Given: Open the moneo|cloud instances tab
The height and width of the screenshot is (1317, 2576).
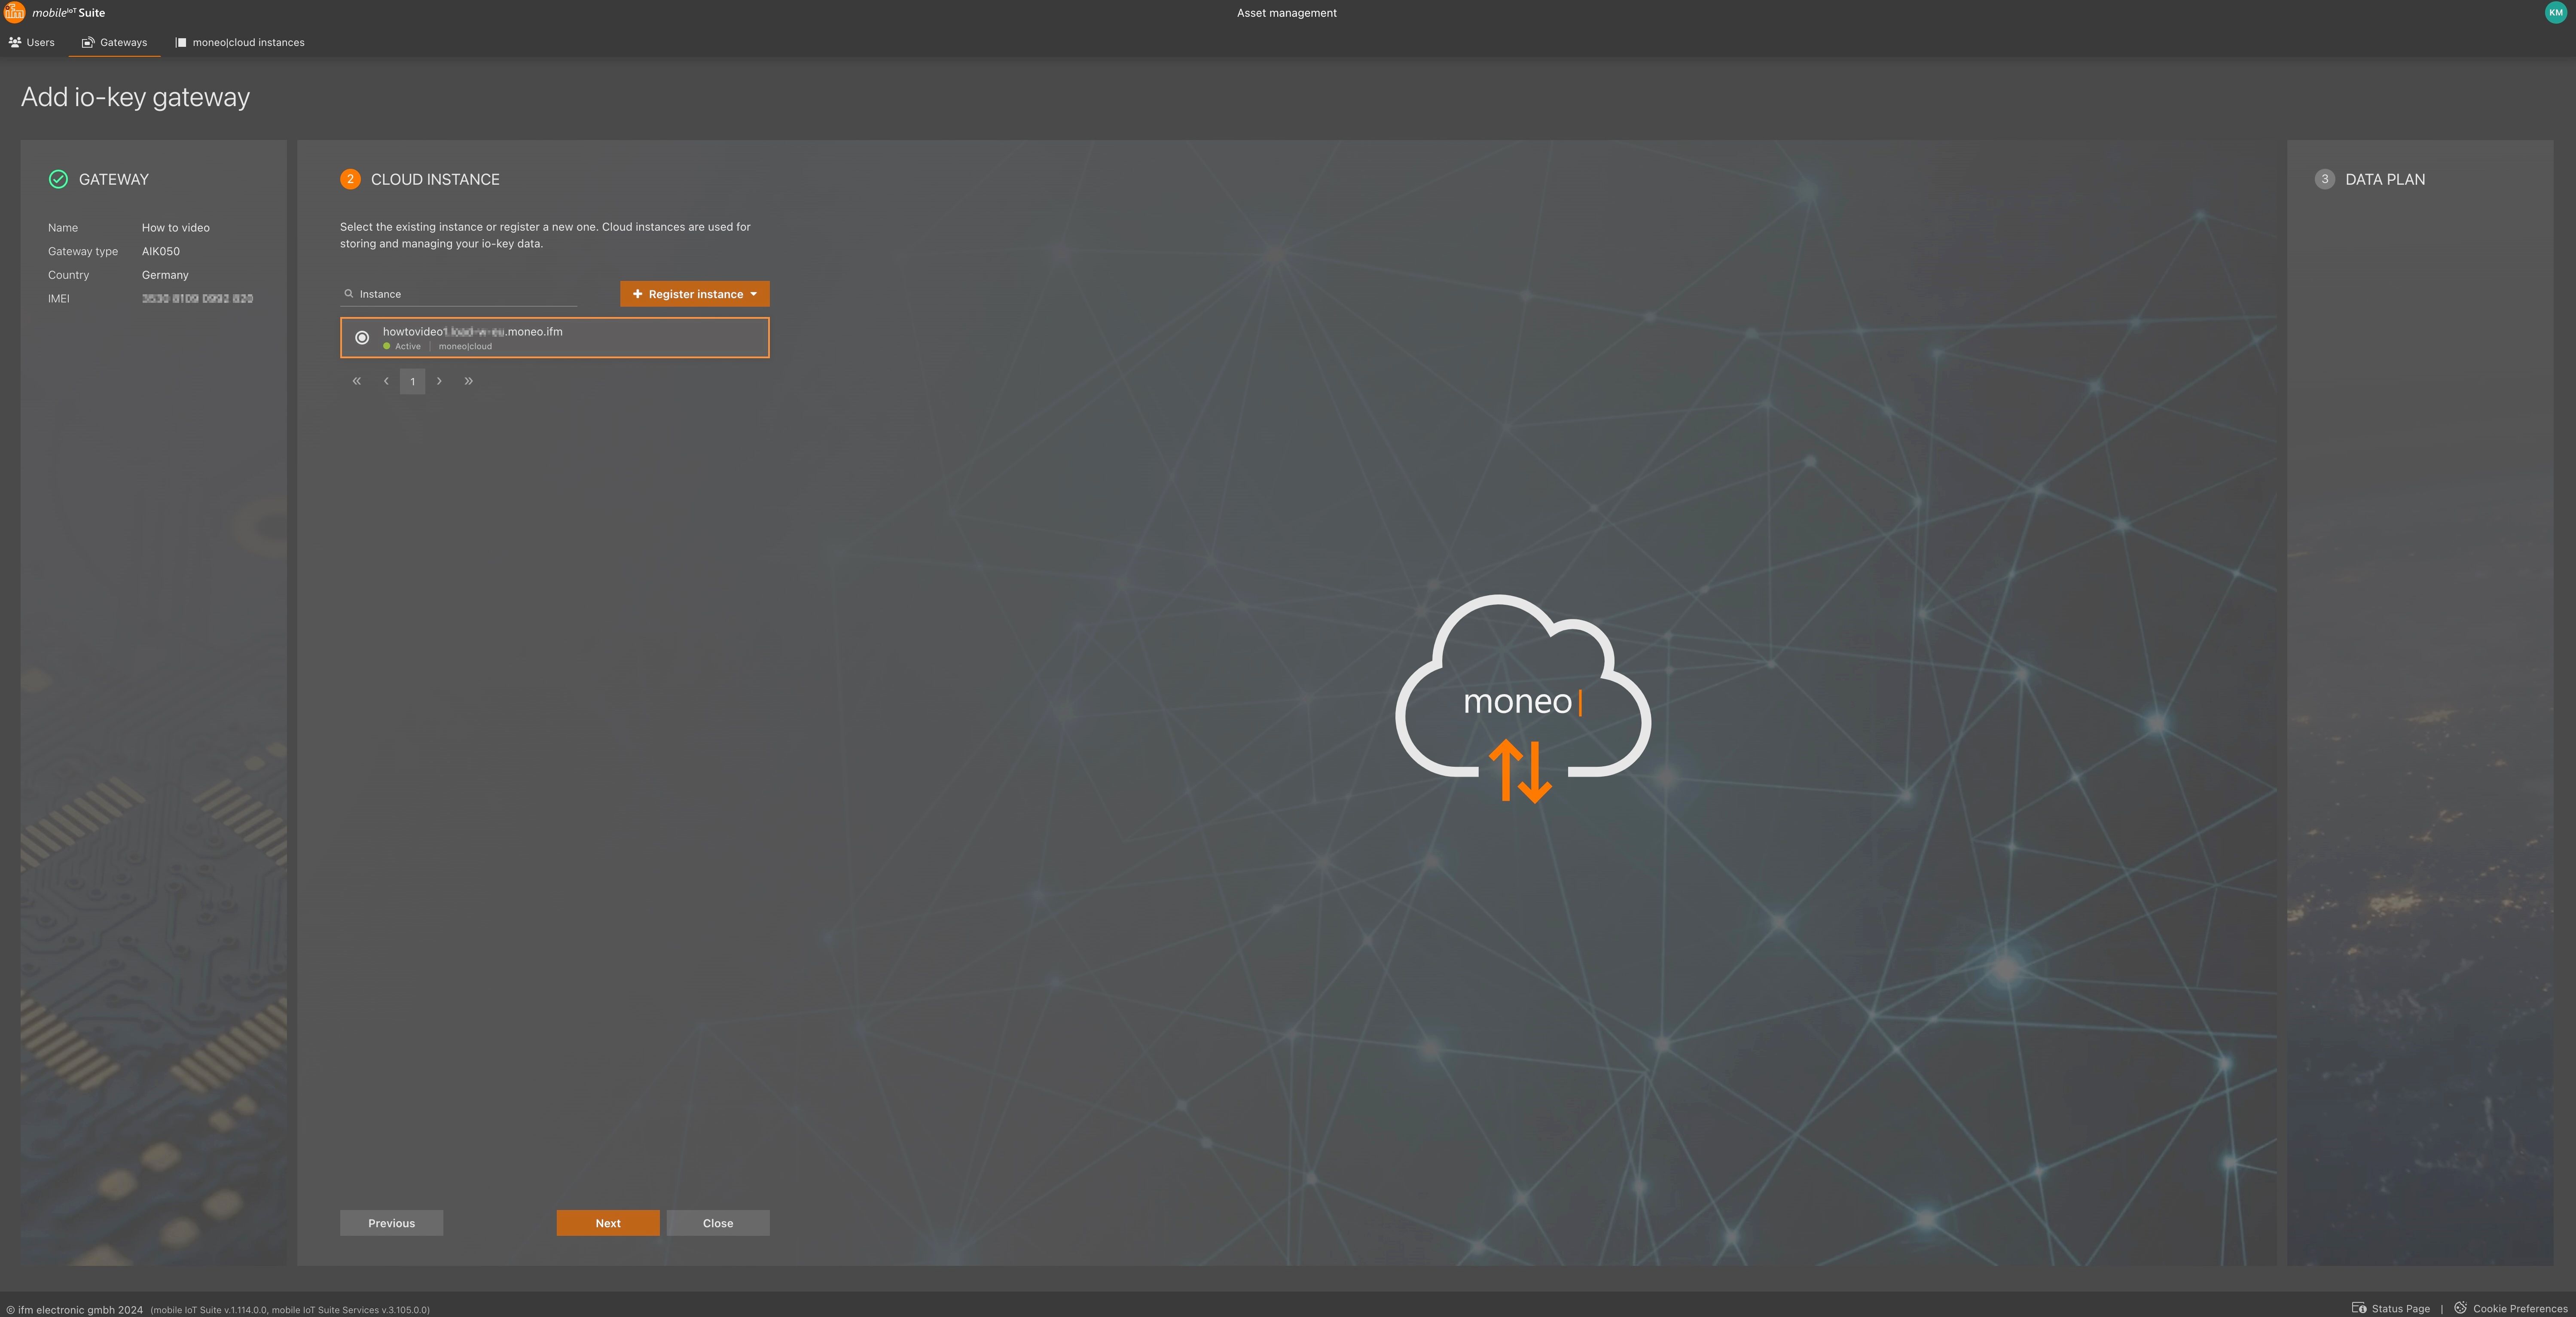Looking at the screenshot, I should [x=240, y=42].
